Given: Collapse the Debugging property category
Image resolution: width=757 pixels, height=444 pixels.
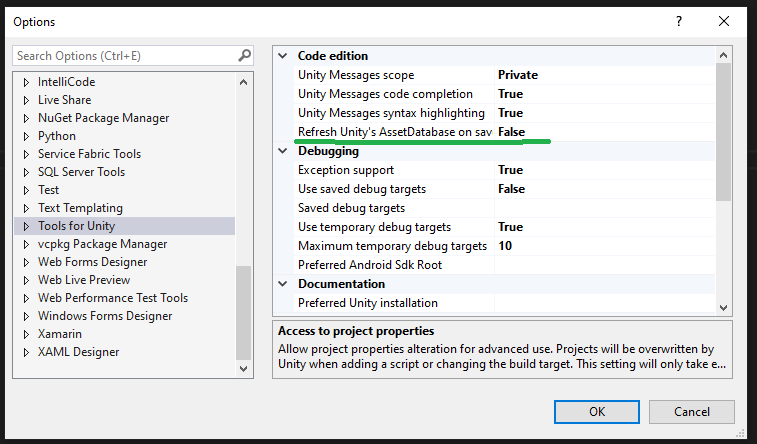Looking at the screenshot, I should pos(284,151).
